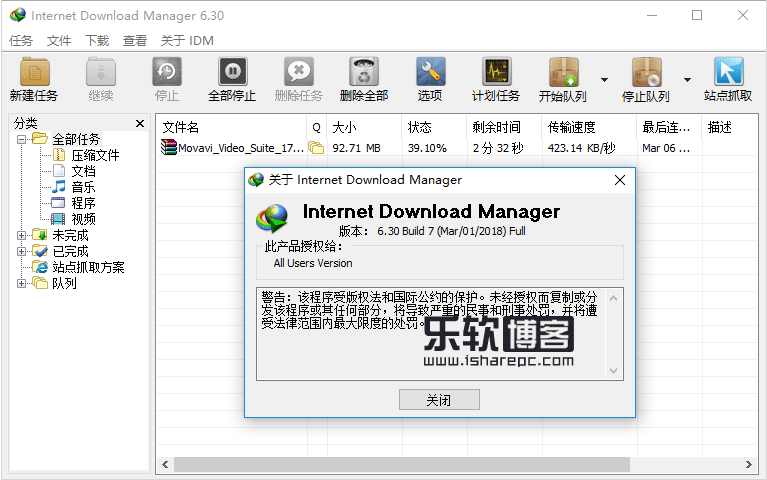Click the 新建任务 new task toolbar icon
Image resolution: width=767 pixels, height=480 pixels.
point(34,72)
